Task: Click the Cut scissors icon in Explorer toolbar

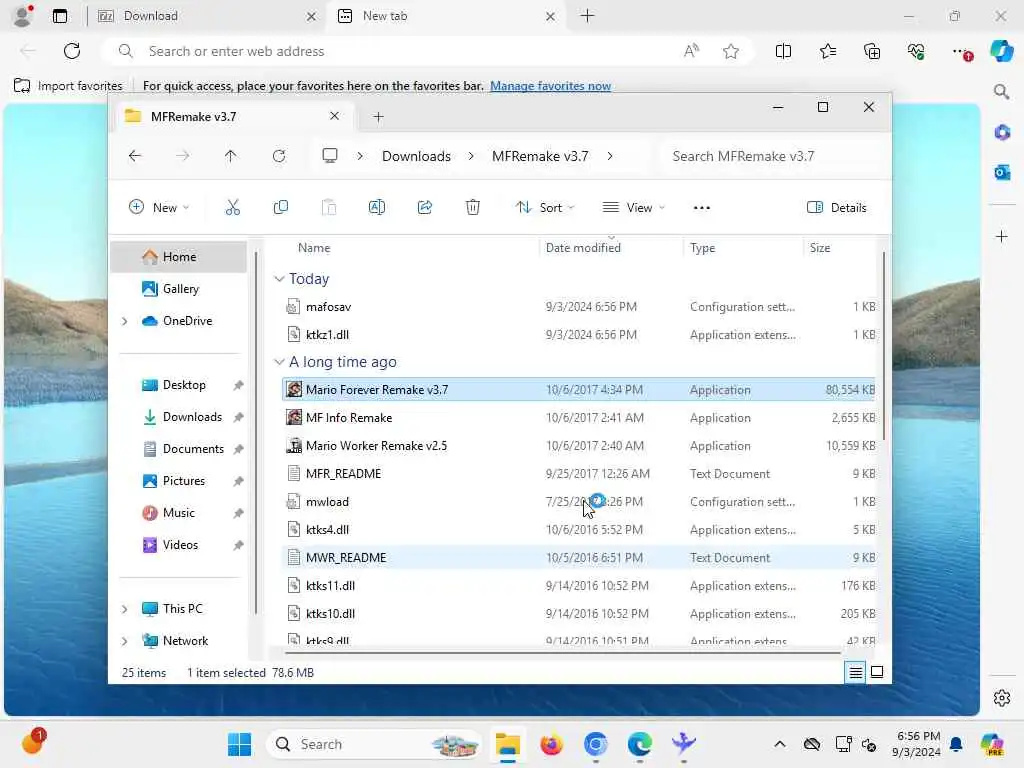Action: pyautogui.click(x=232, y=208)
